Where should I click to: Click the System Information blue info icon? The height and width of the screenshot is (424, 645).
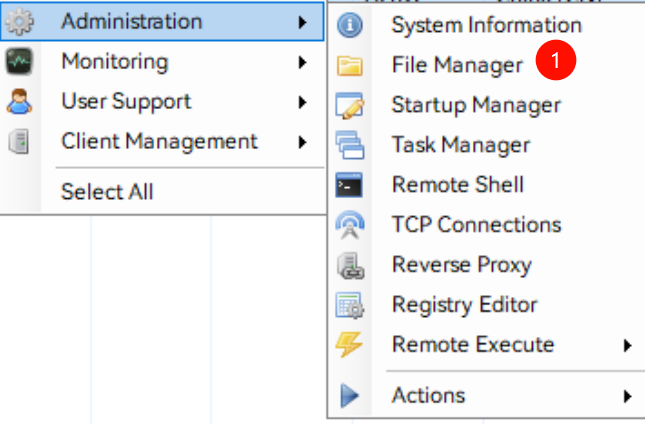[350, 25]
